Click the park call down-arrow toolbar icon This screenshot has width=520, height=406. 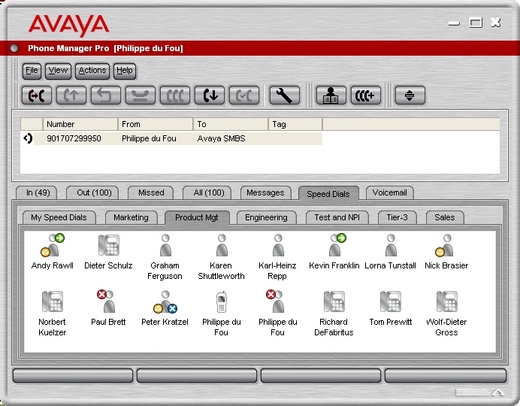pyautogui.click(x=210, y=95)
